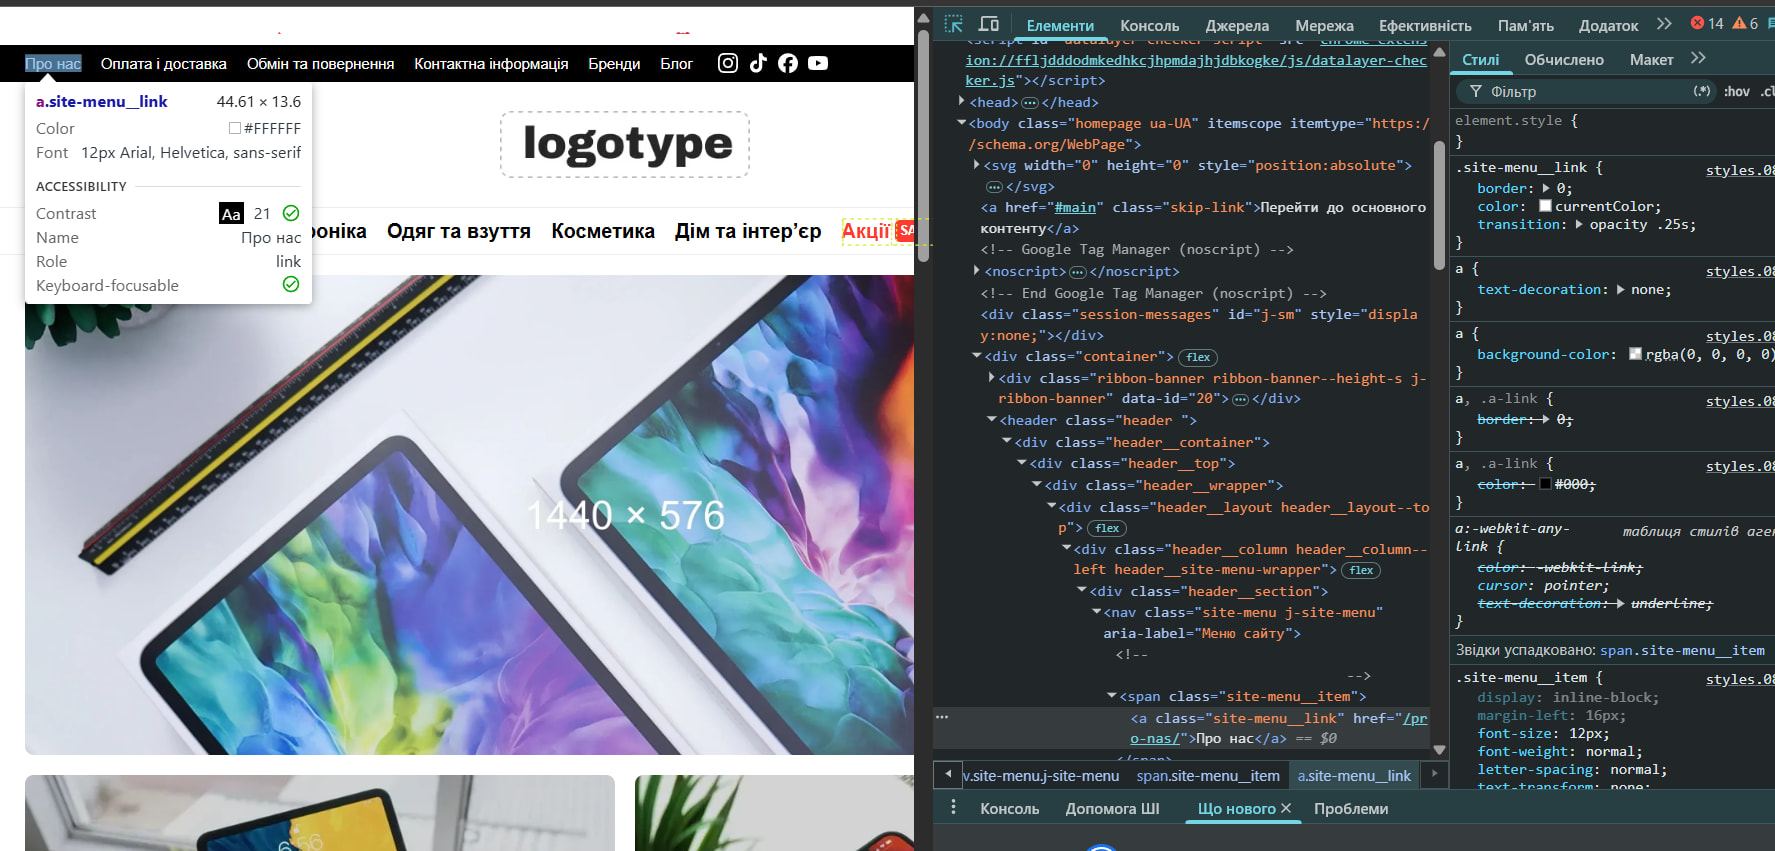Open the Бренди link in the top menu
Screen dimensions: 1775x851
pos(614,64)
